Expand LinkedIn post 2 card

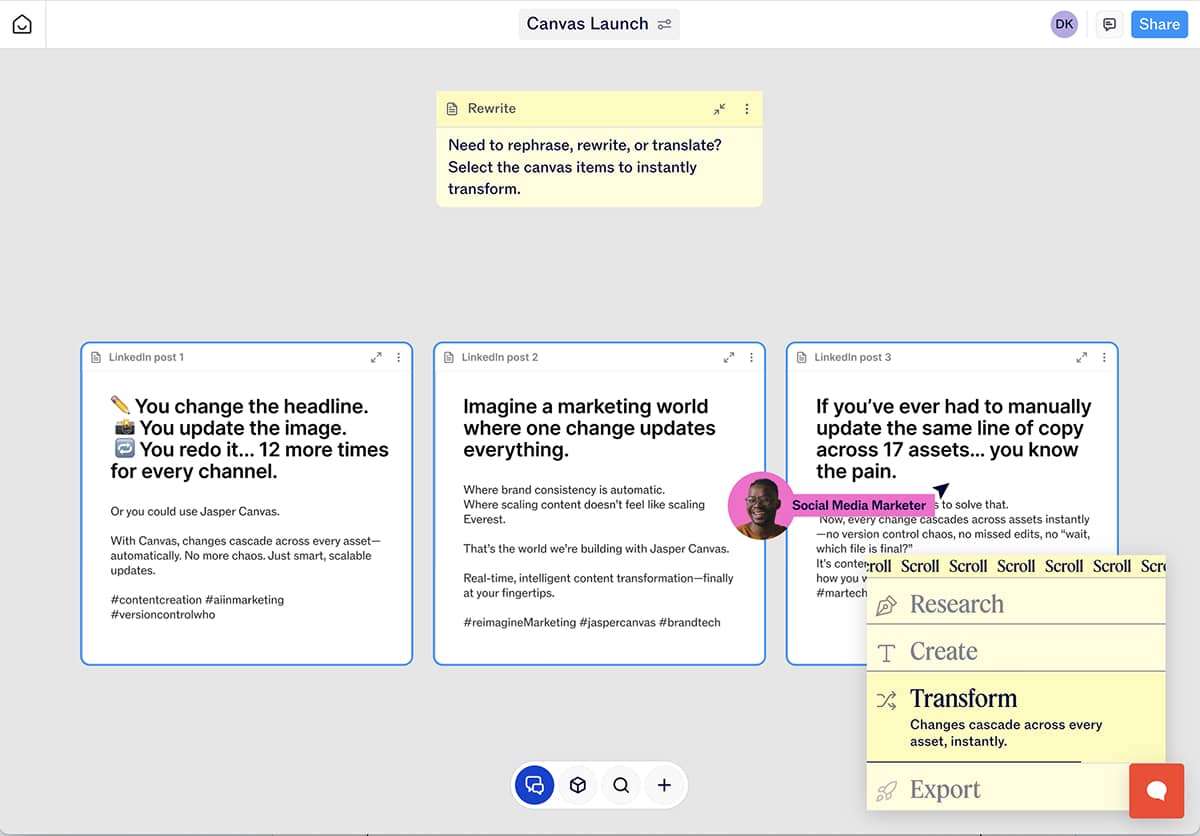[729, 357]
